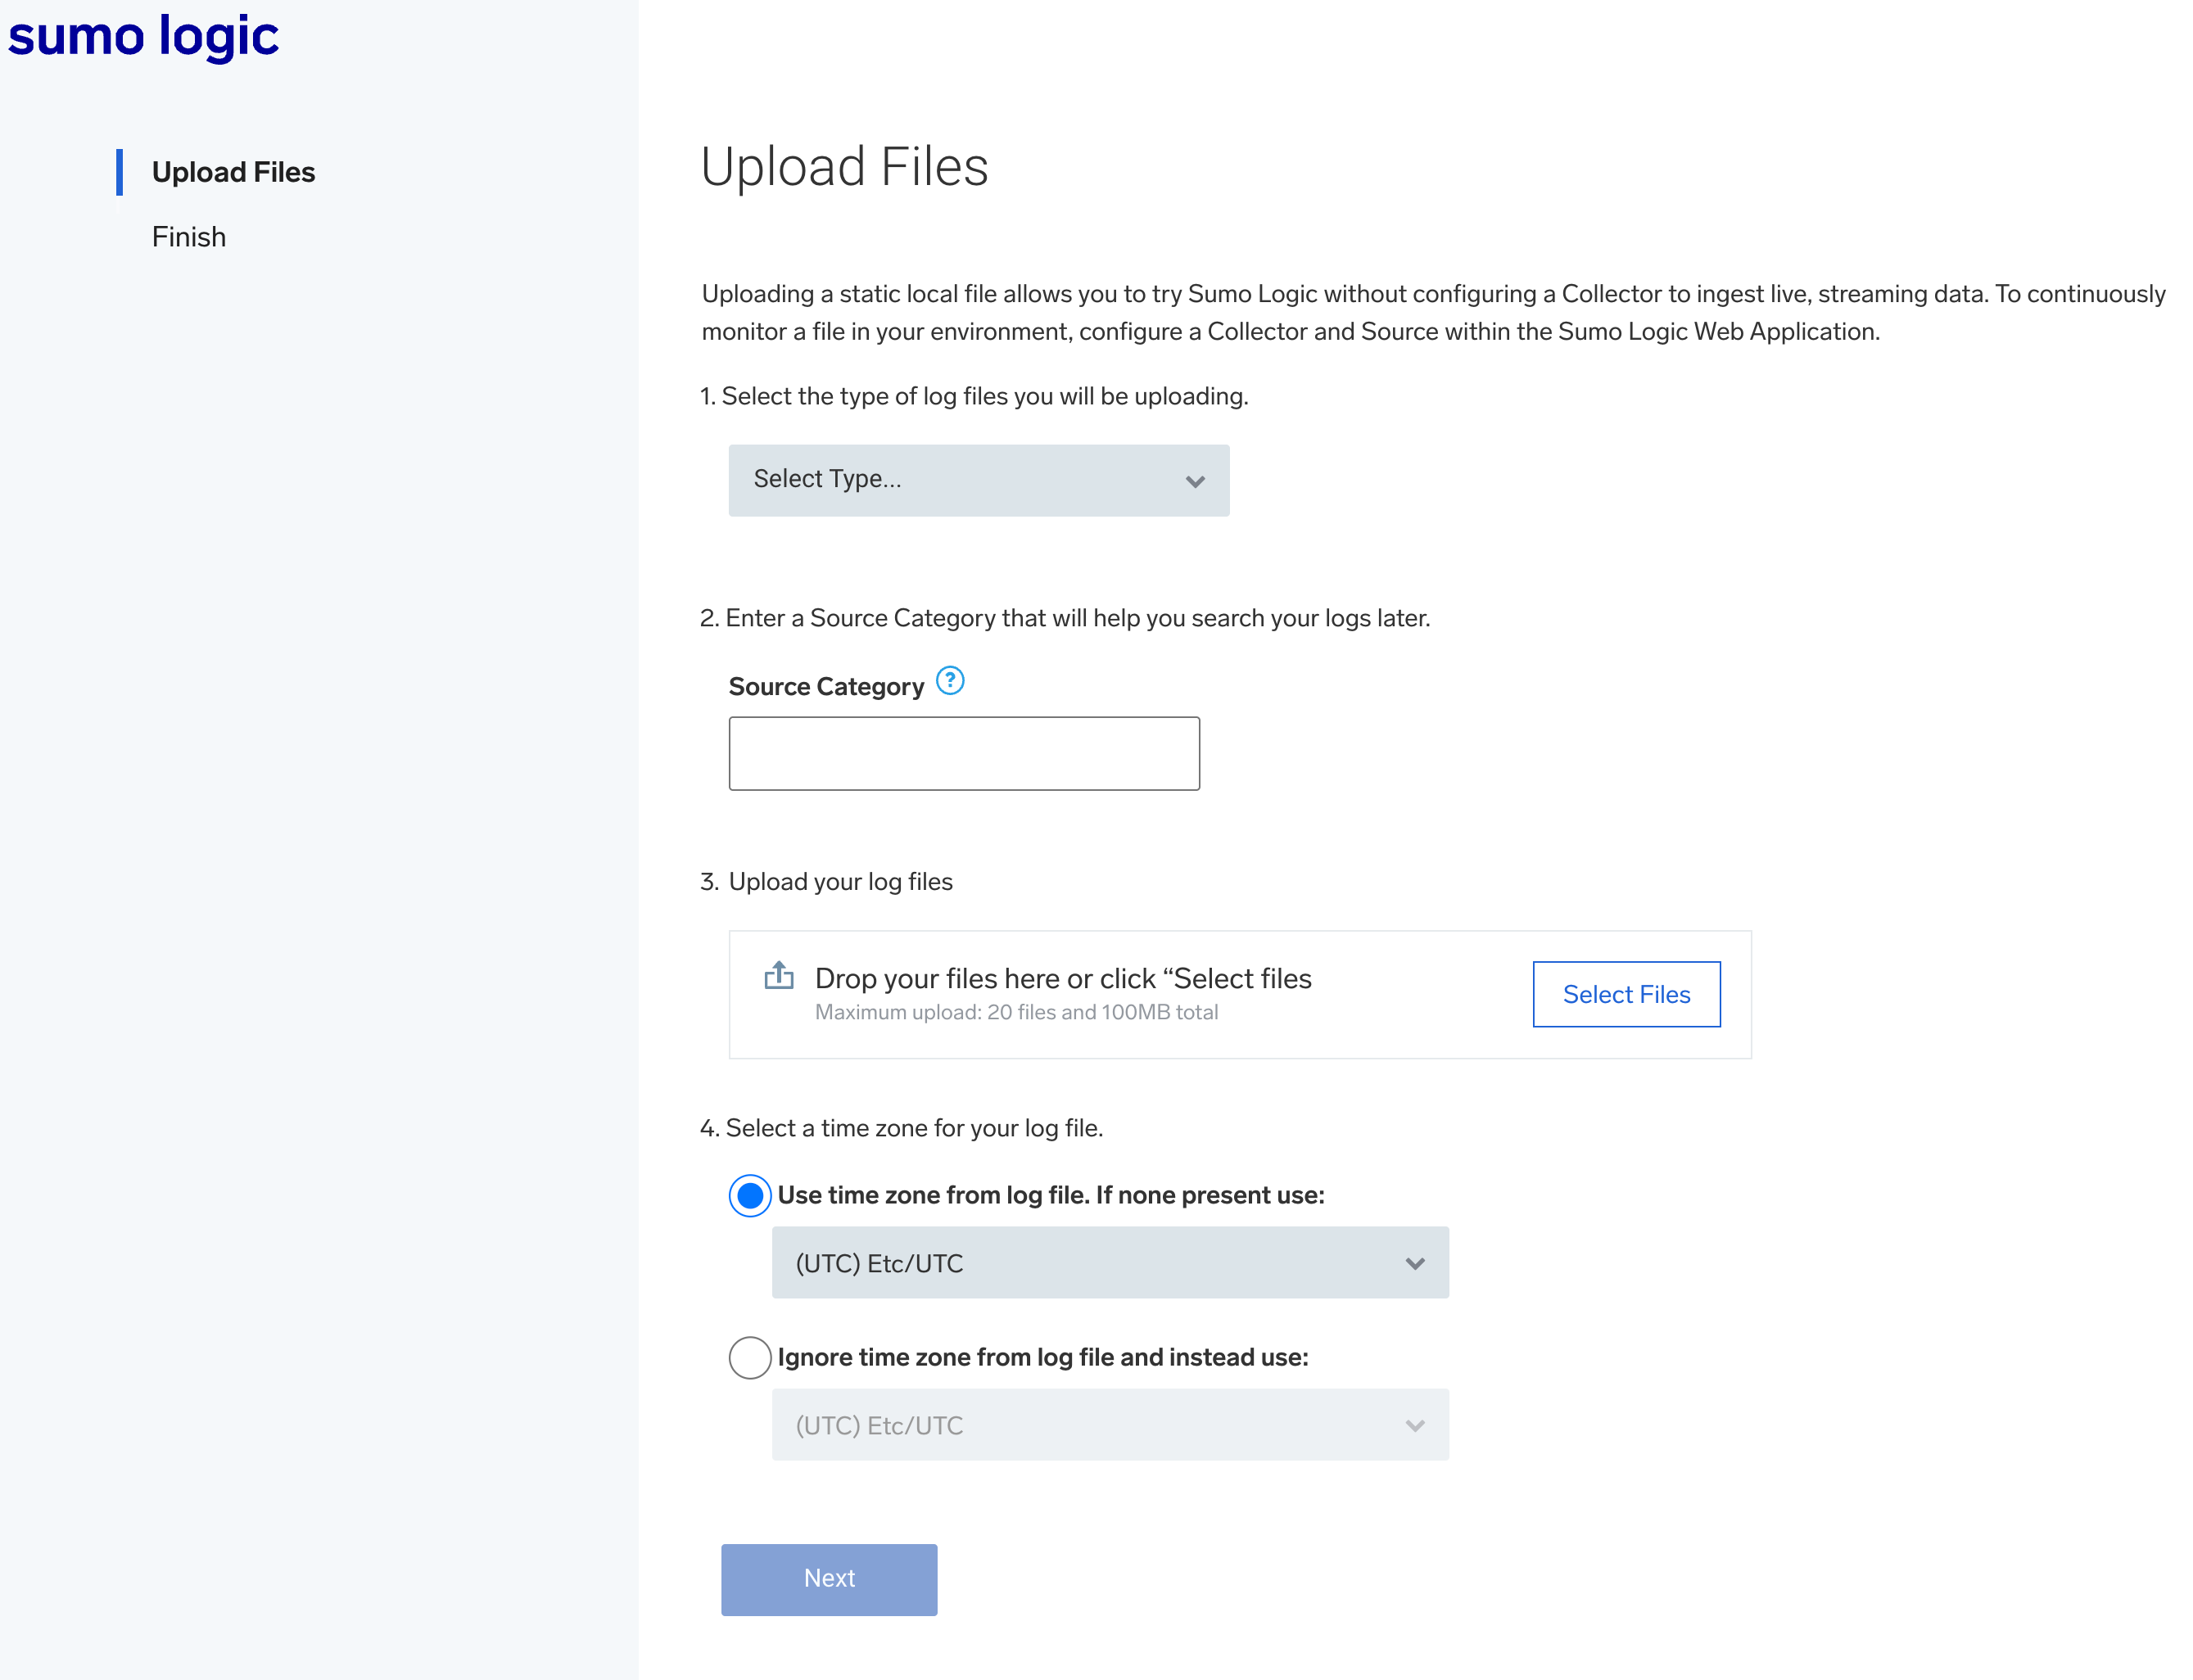2193x1680 pixels.
Task: Click the upload tray icon
Action: tap(779, 975)
